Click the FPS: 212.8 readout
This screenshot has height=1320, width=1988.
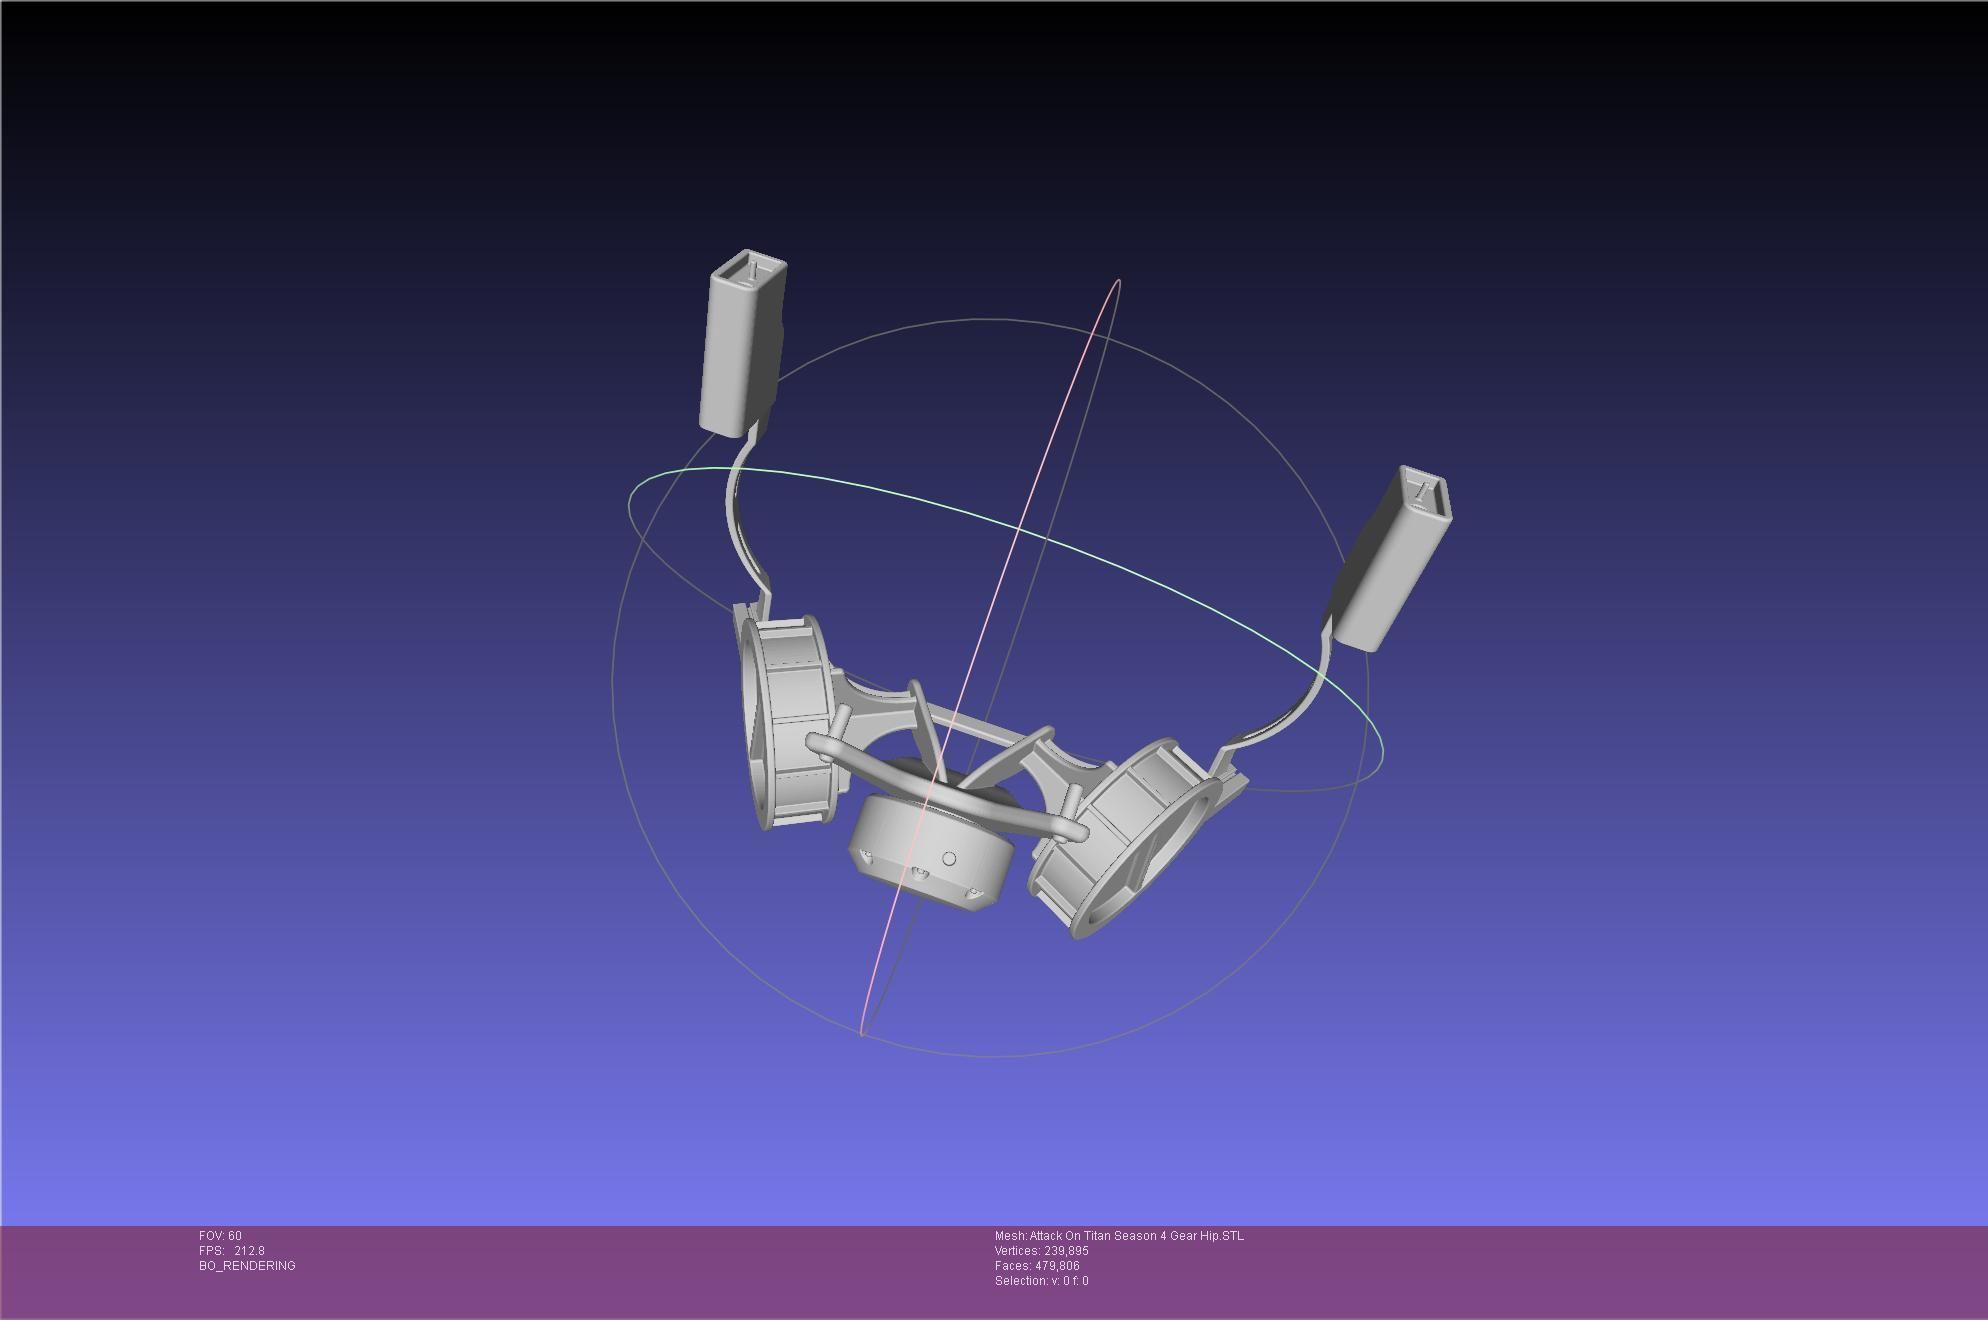pyautogui.click(x=232, y=1251)
